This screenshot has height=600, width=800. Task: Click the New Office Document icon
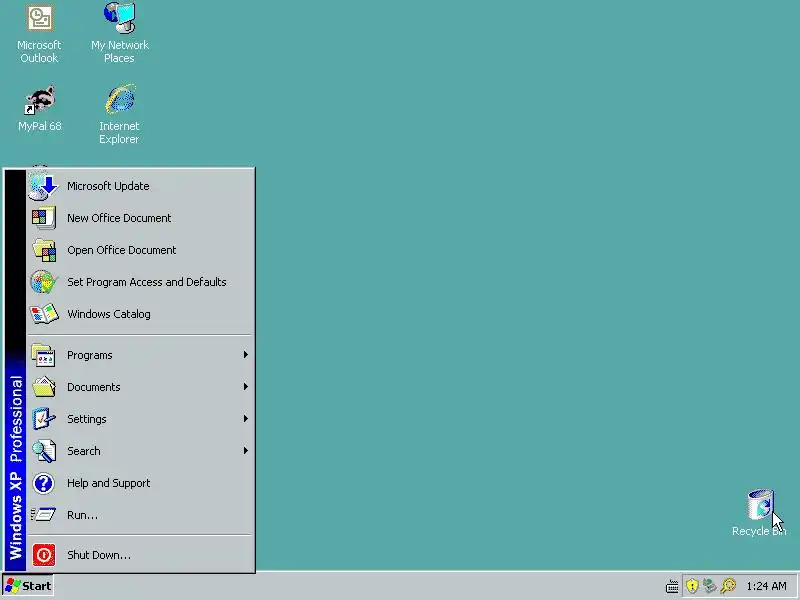click(43, 218)
